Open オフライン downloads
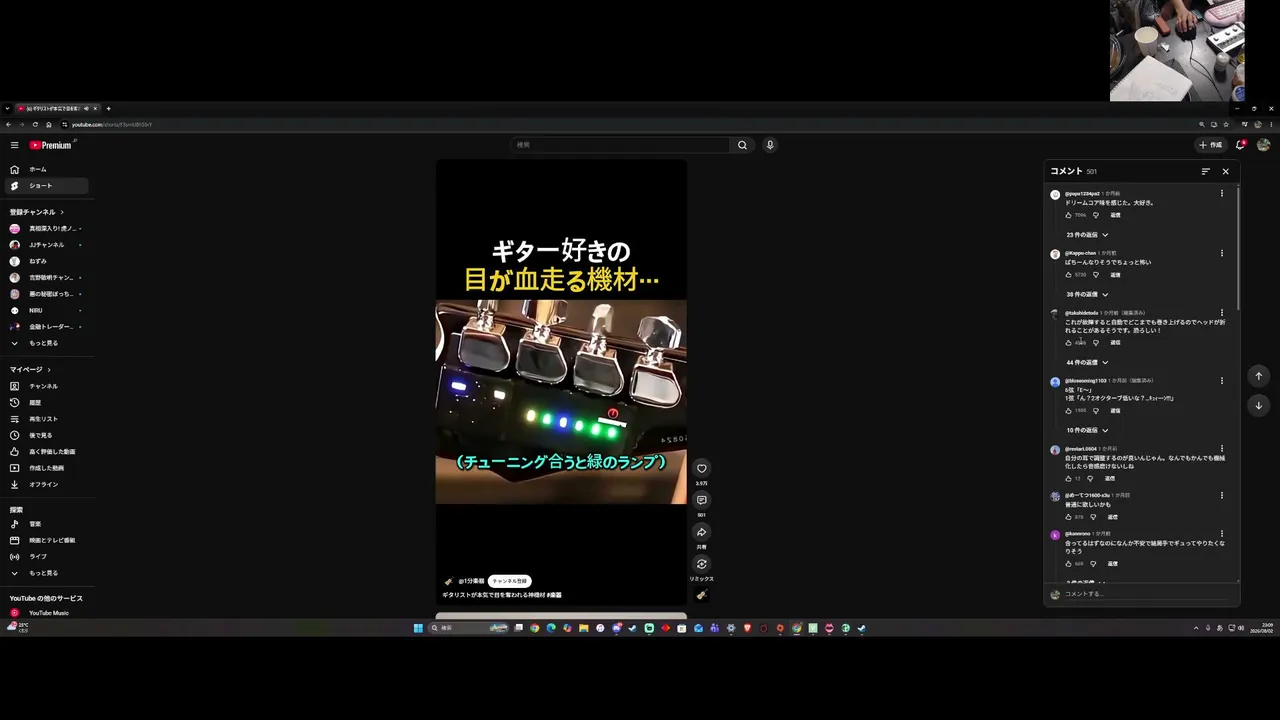This screenshot has height=720, width=1280. (48, 484)
